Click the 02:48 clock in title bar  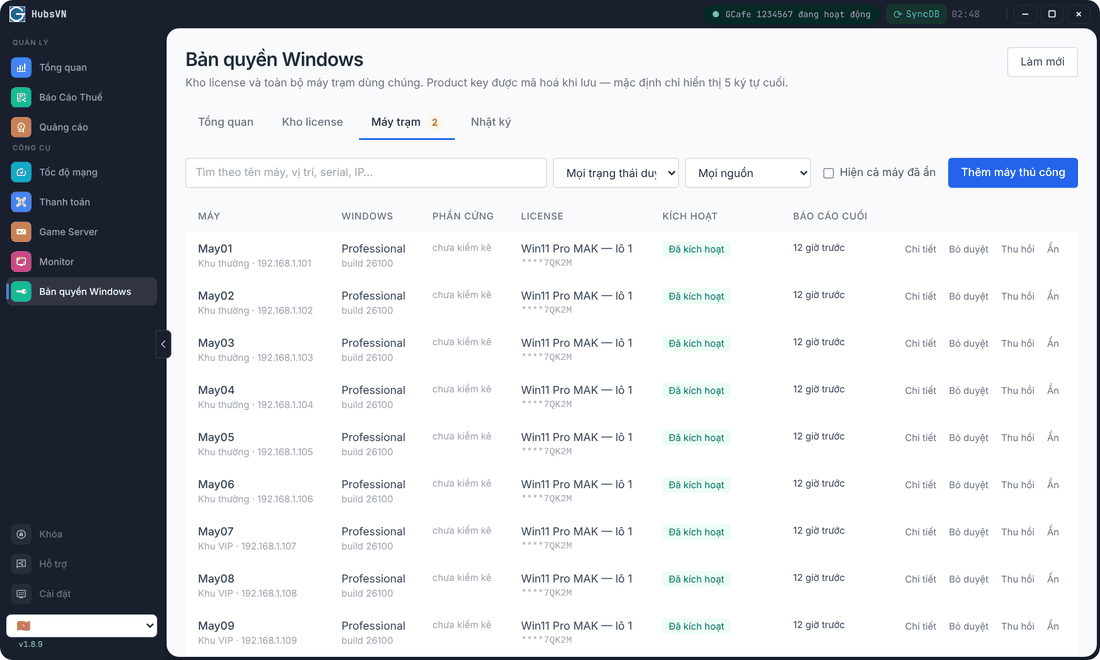[965, 14]
